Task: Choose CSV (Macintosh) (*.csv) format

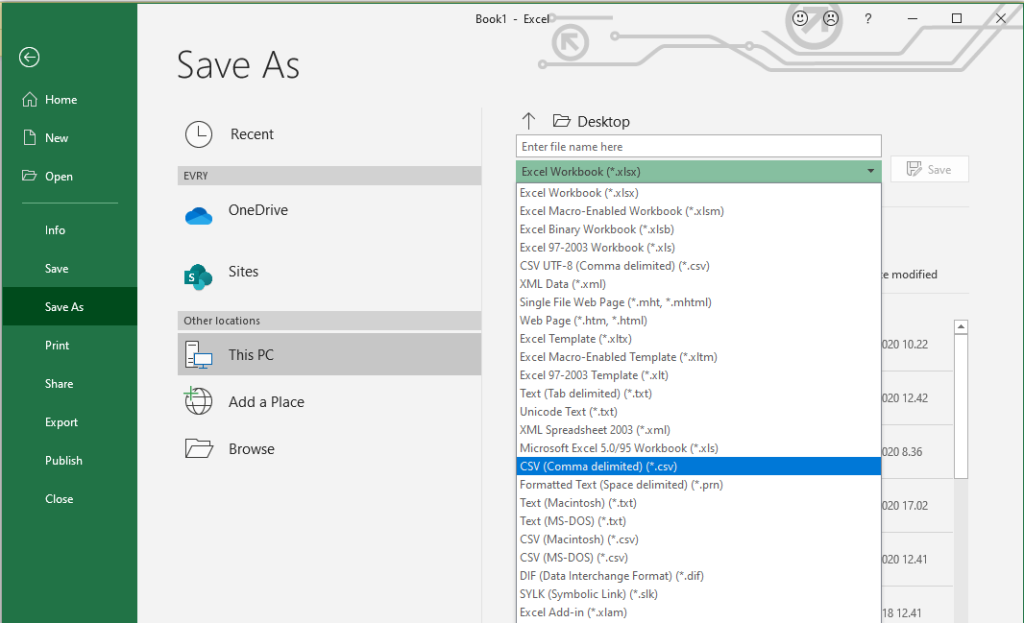Action: tap(698, 539)
